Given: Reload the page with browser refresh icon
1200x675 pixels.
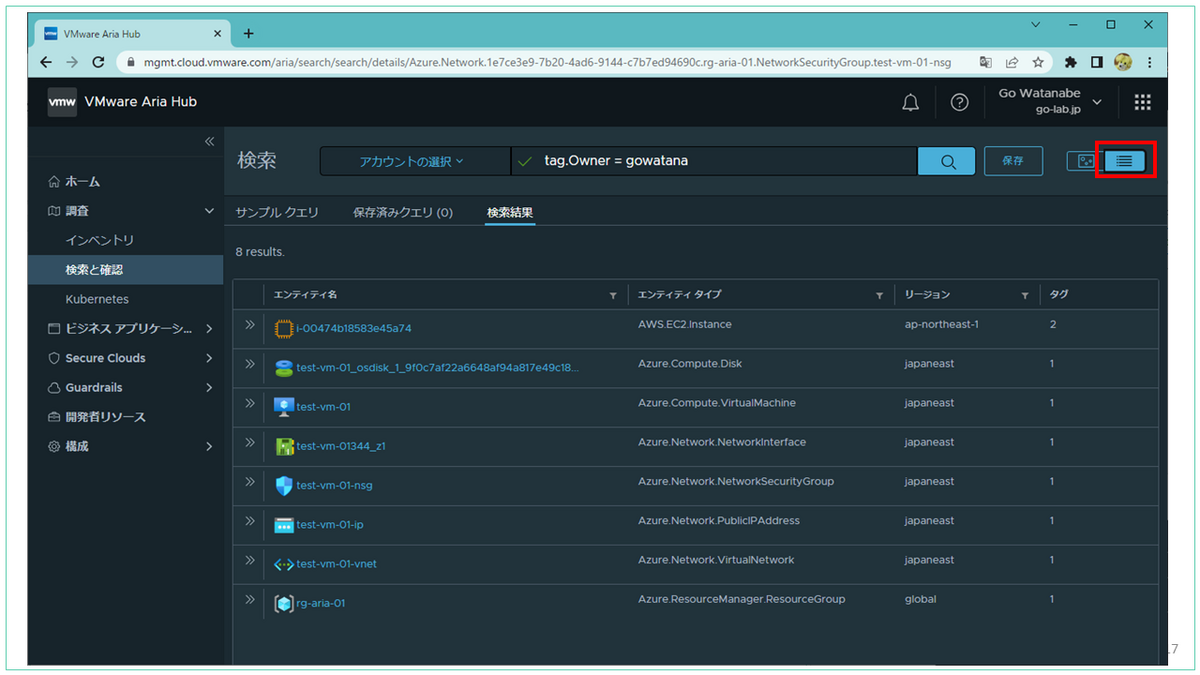Looking at the screenshot, I should tap(98, 62).
